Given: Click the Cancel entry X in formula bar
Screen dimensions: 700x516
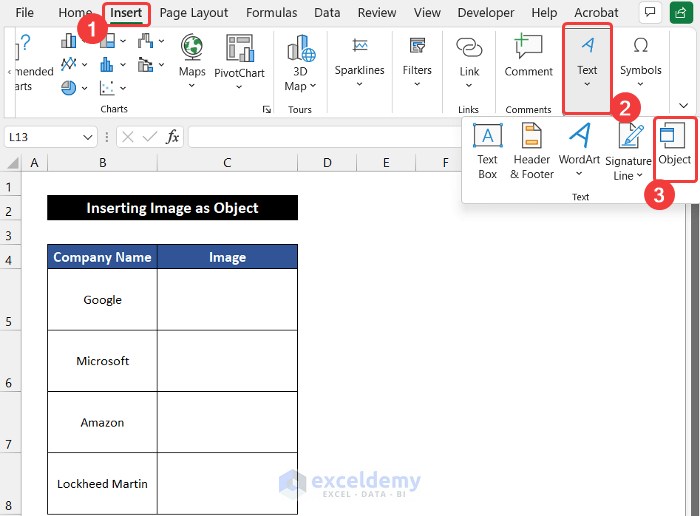Looking at the screenshot, I should (x=128, y=137).
